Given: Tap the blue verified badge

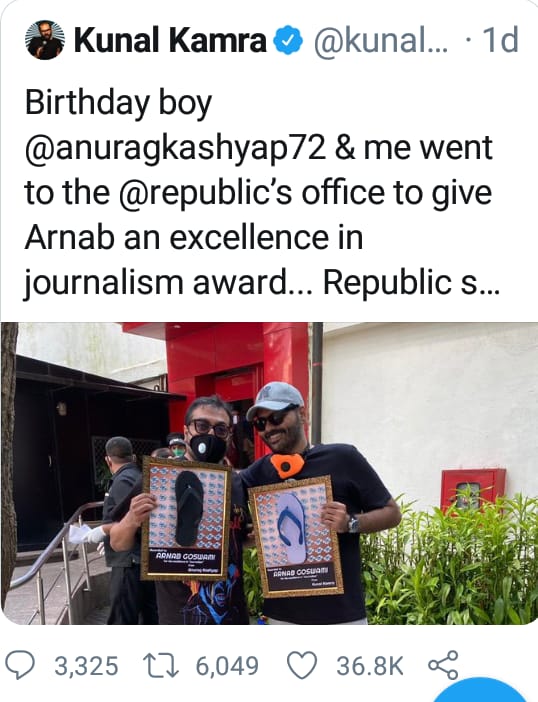Looking at the screenshot, I should tap(288, 40).
